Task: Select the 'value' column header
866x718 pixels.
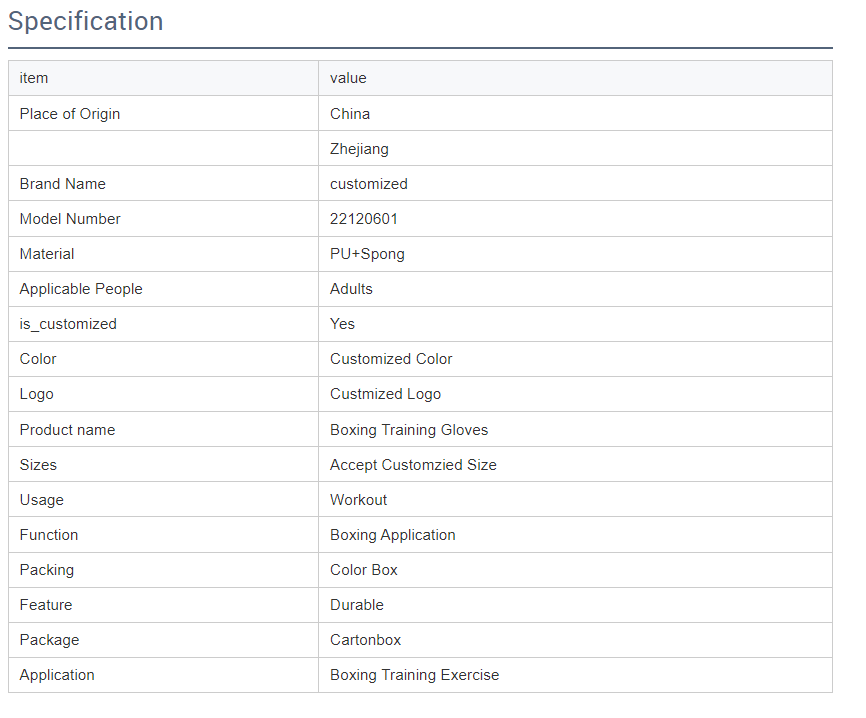Action: pos(348,78)
